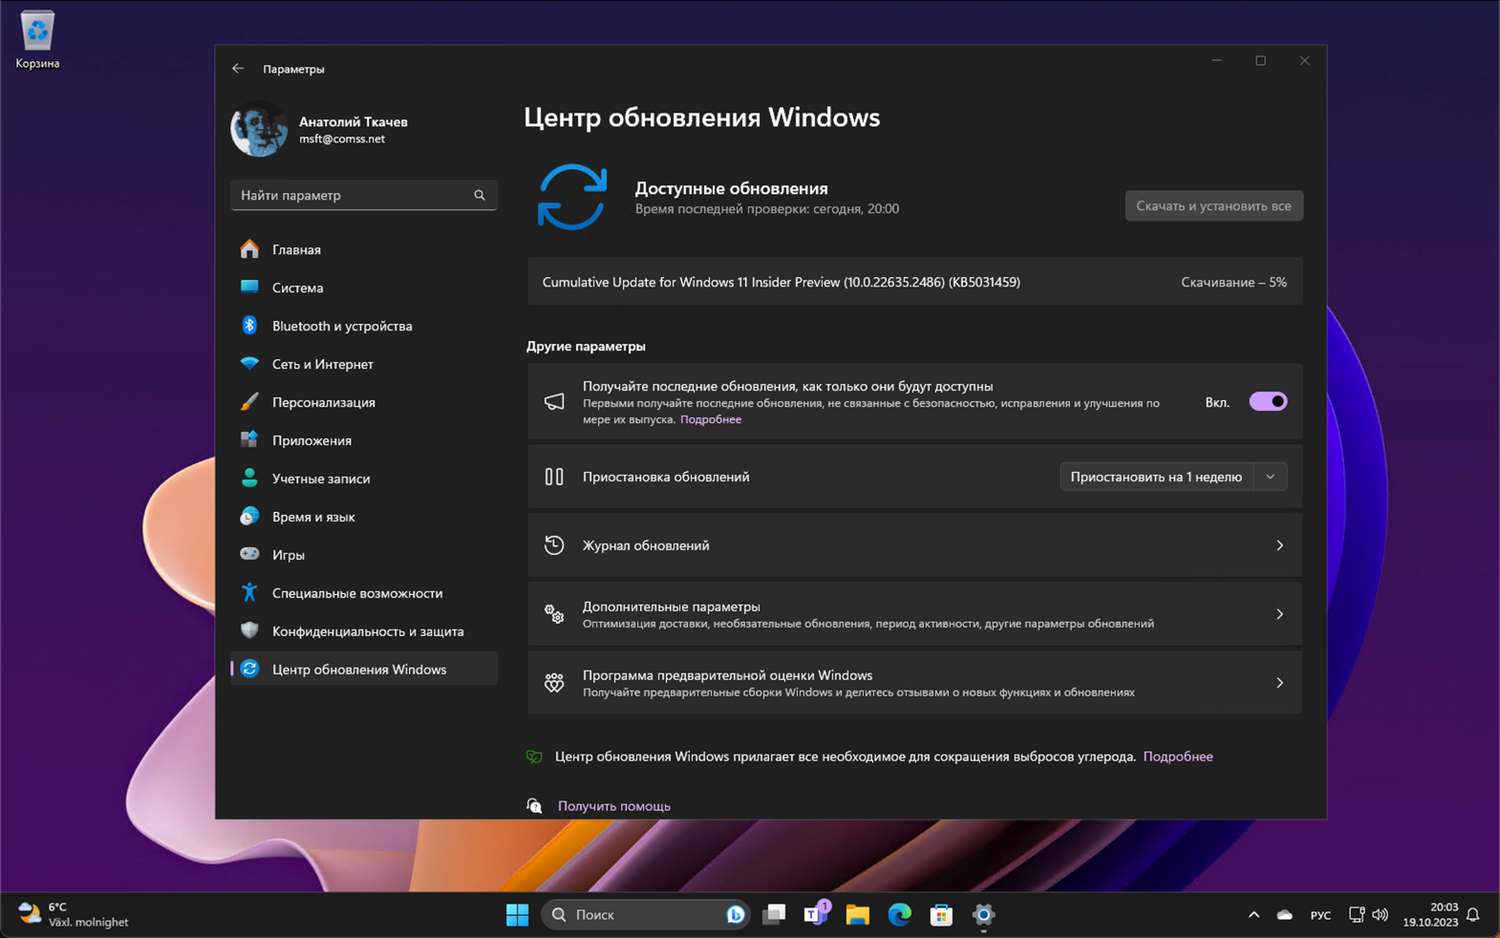
Task: Click the Apps icon in sidebar
Action: coord(250,440)
